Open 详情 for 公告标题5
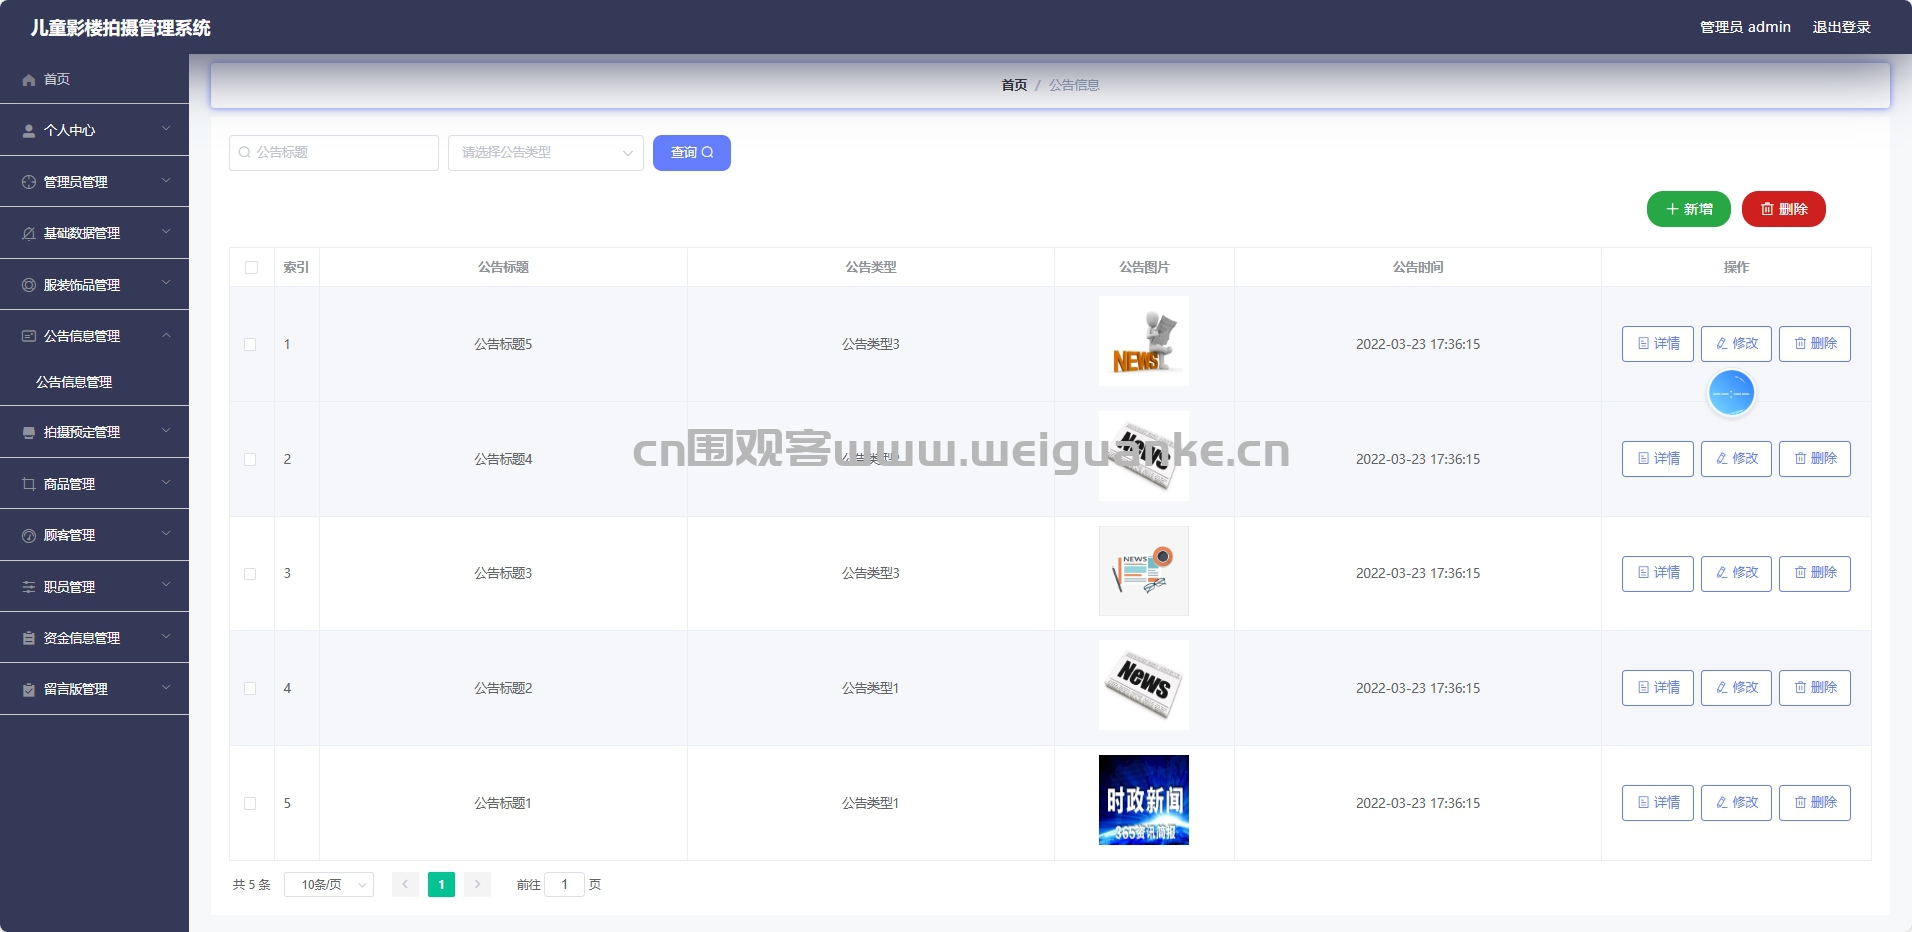The width and height of the screenshot is (1912, 932). tap(1658, 344)
